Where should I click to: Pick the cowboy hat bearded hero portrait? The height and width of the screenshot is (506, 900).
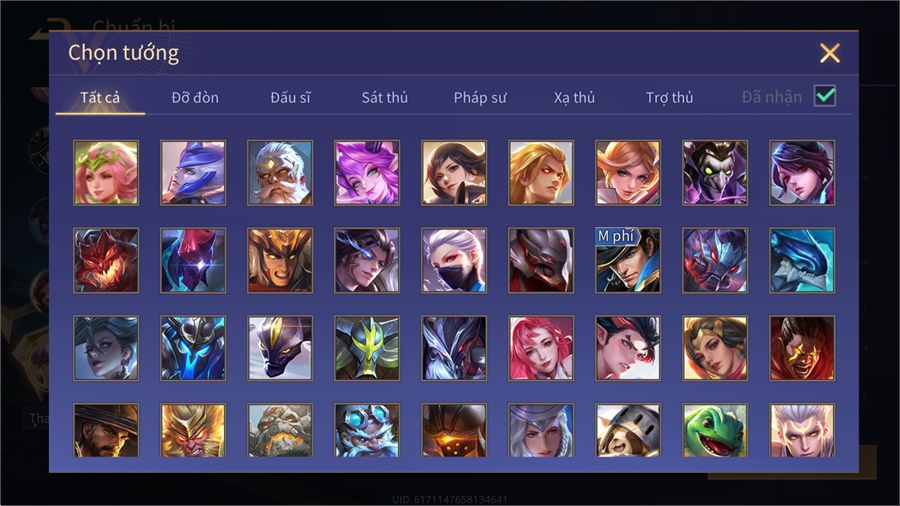pyautogui.click(x=106, y=430)
